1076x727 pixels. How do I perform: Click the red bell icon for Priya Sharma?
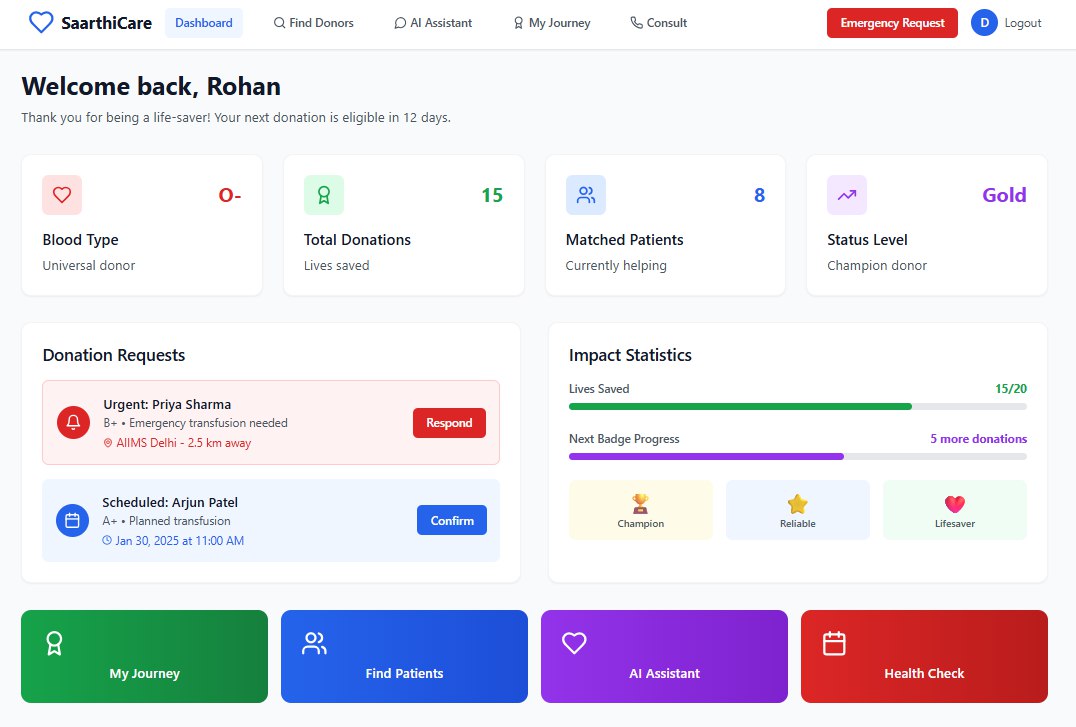73,422
